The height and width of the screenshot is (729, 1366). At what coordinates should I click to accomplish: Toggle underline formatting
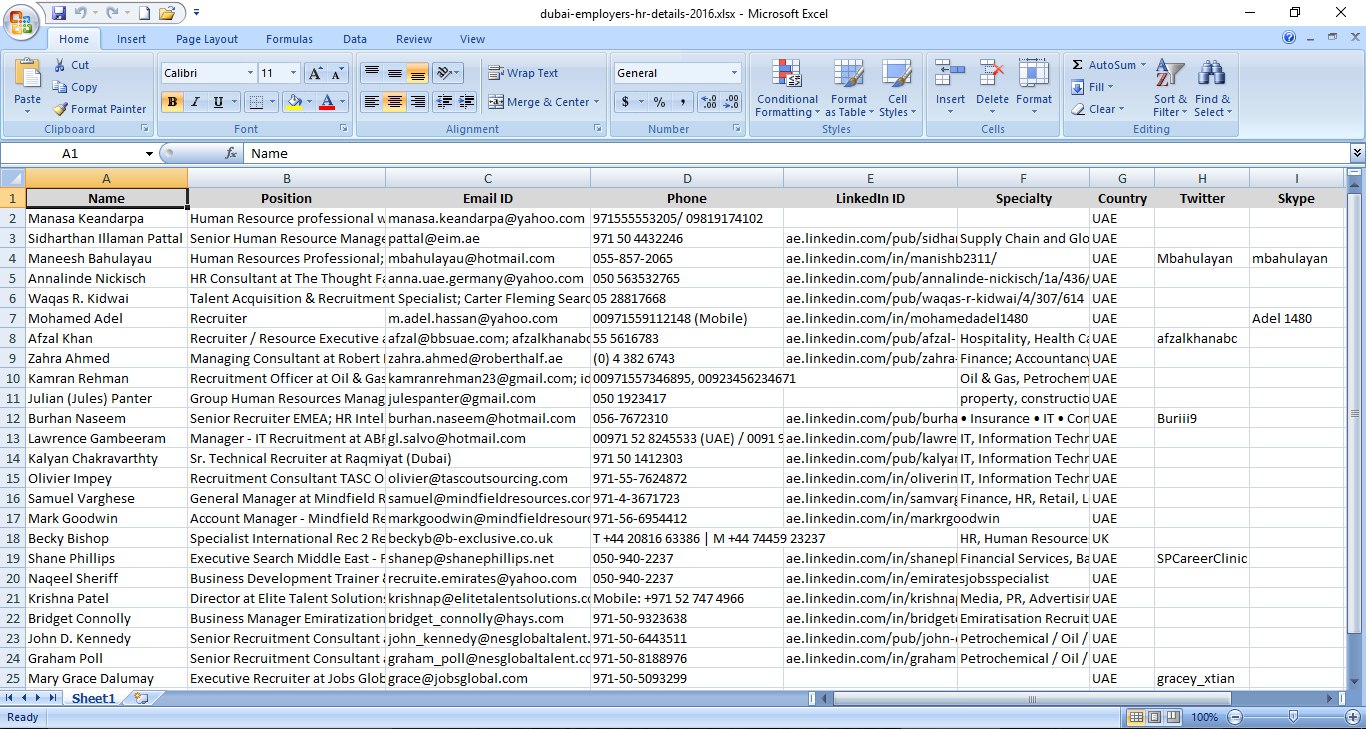point(217,101)
